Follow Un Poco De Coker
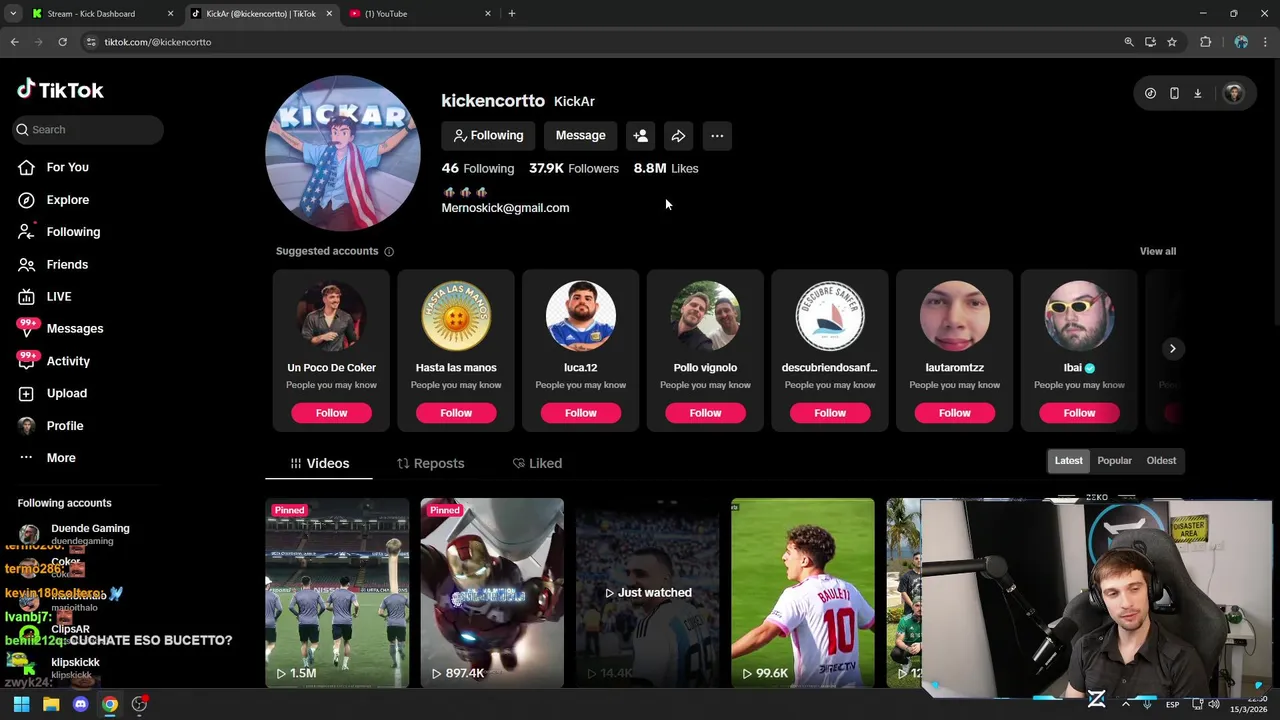This screenshot has height=720, width=1280. (x=331, y=413)
